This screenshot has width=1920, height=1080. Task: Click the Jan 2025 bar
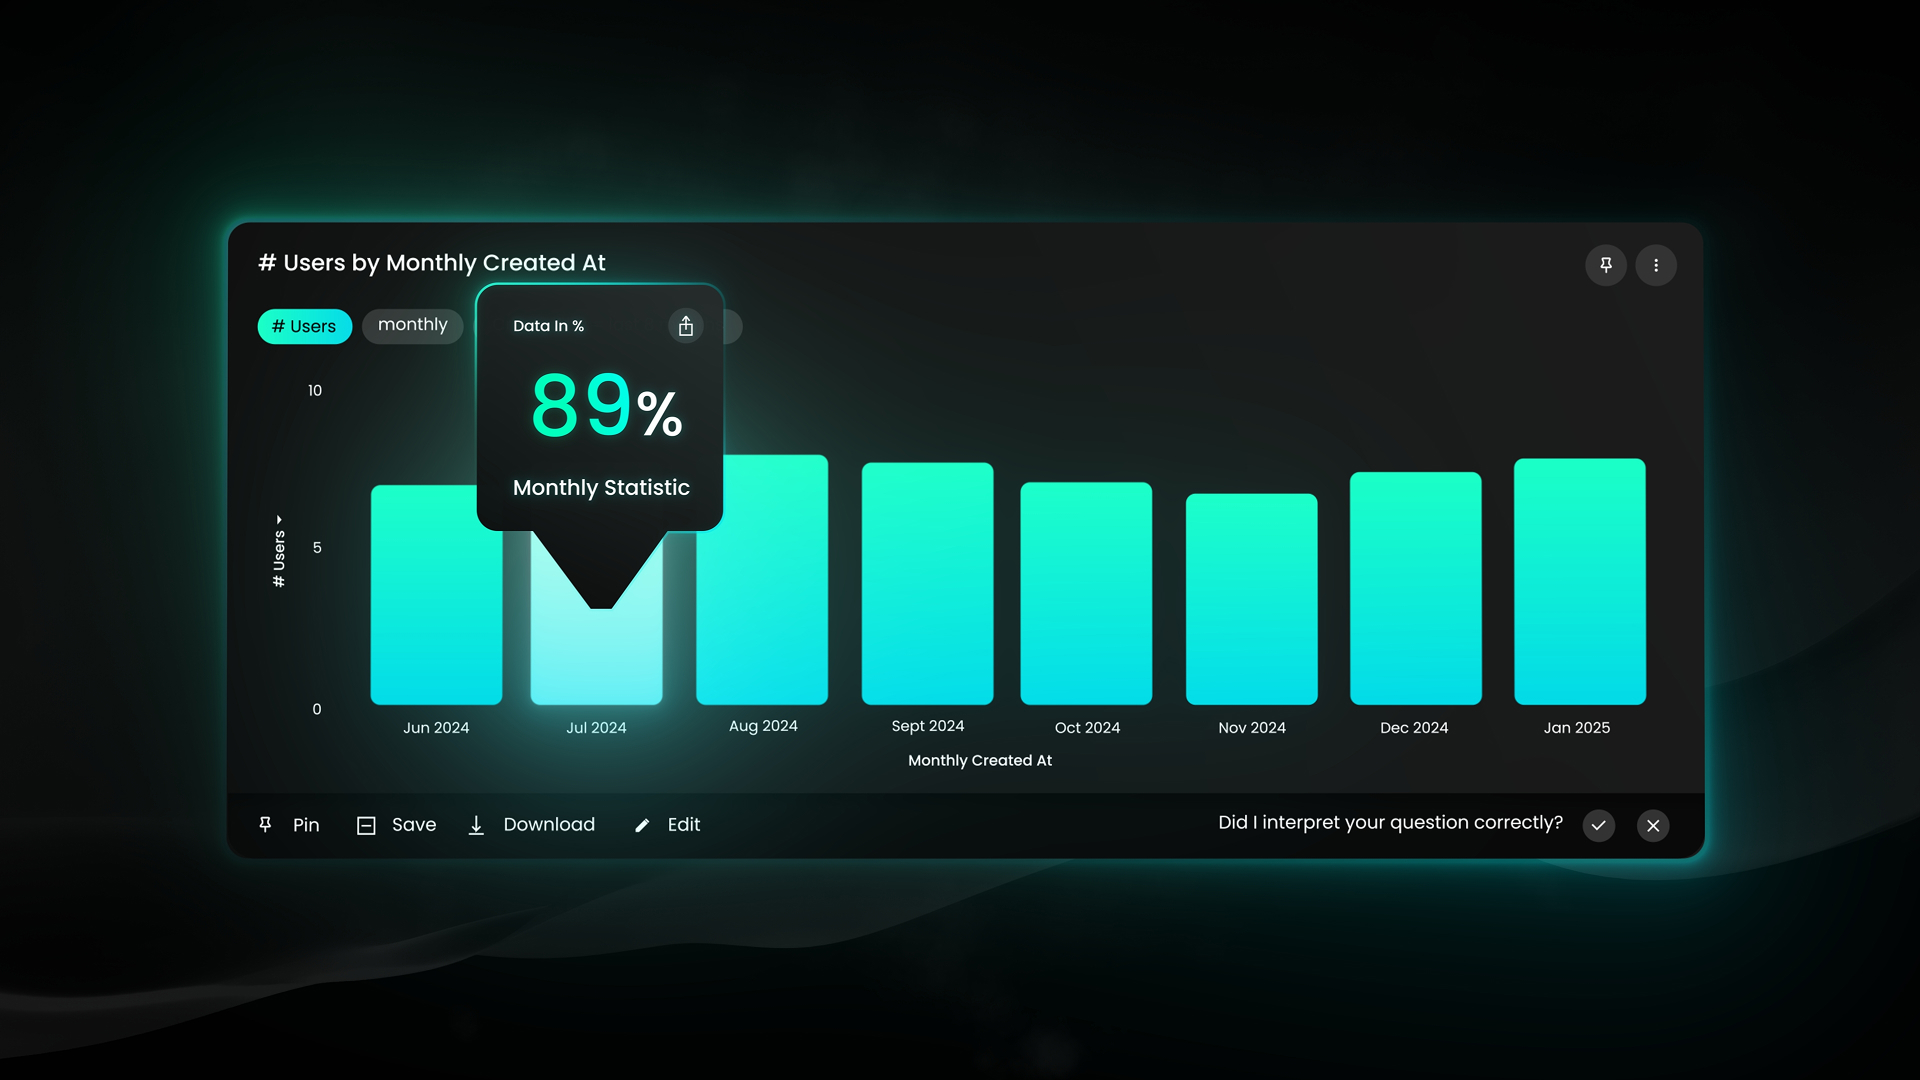[1579, 581]
